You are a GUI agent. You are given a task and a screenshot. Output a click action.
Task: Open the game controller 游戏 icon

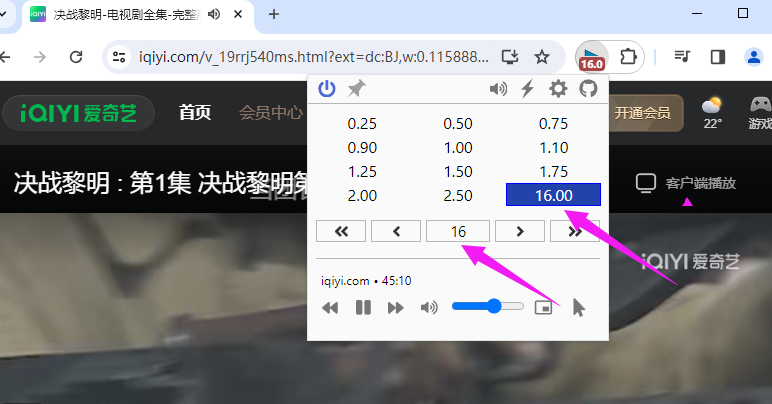[760, 113]
